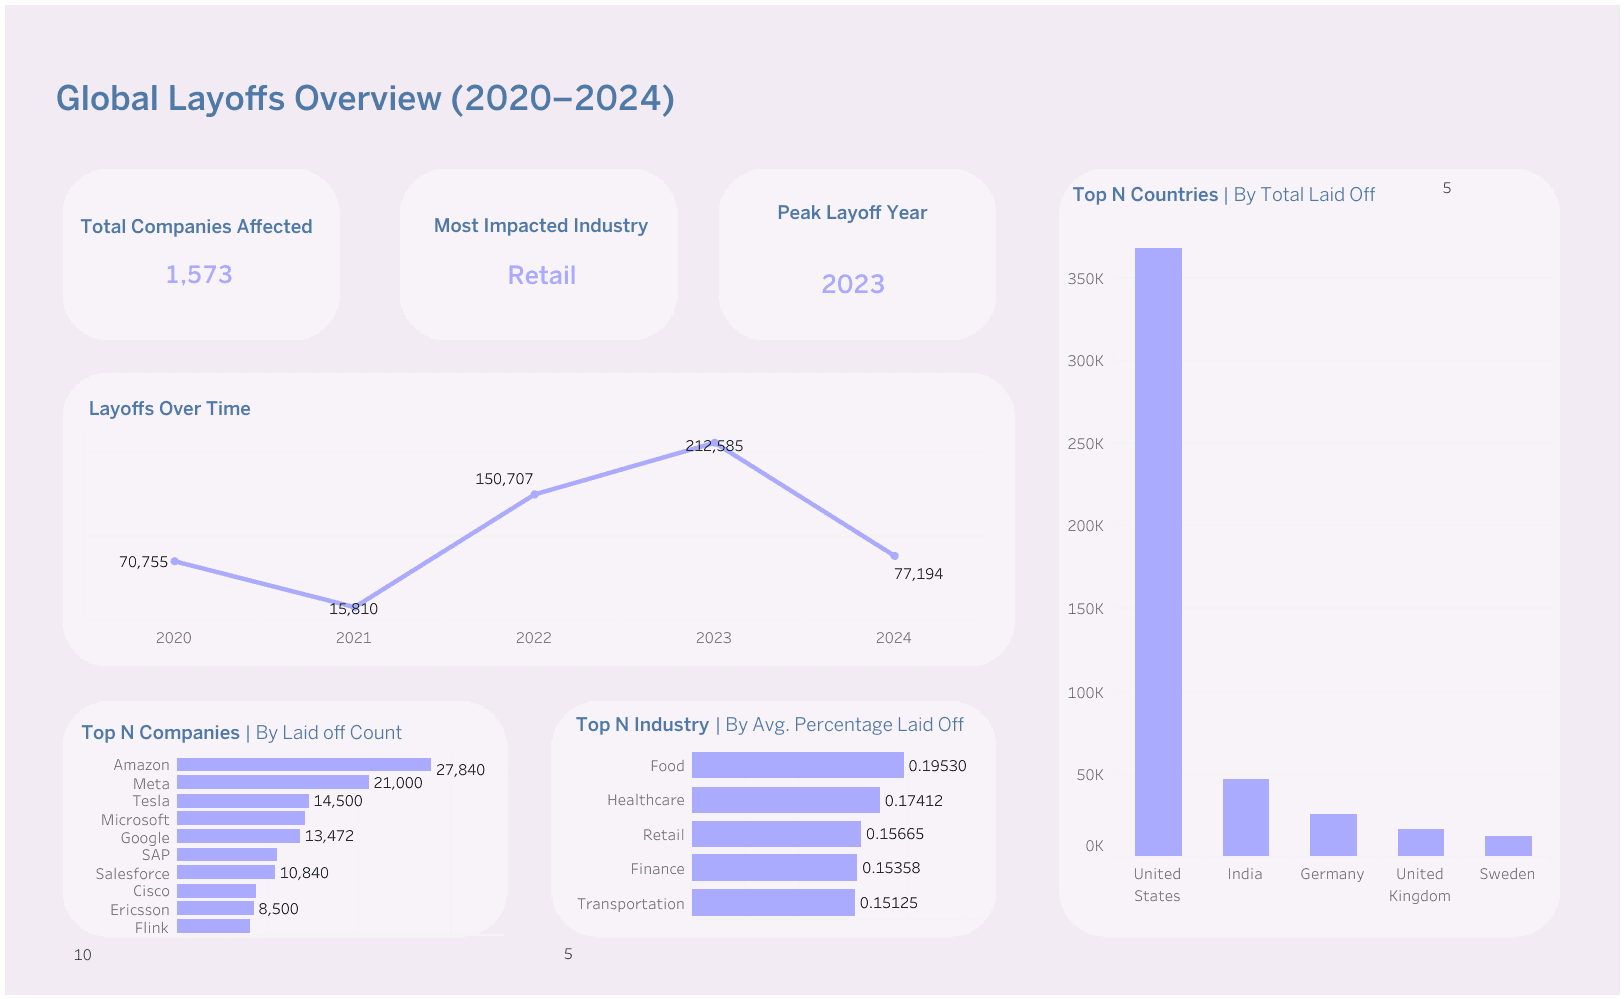Click the United States bar in countries chart
Screen dimensions: 1624x999
(1158, 551)
